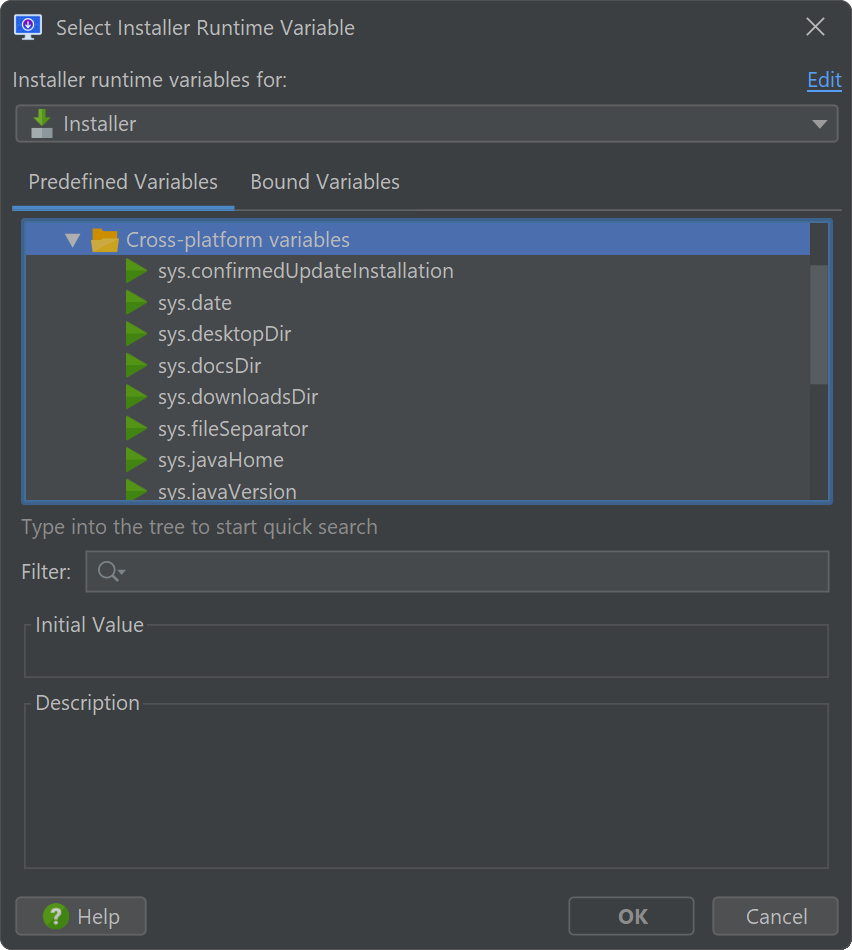This screenshot has width=852, height=950.
Task: Open the Installer dropdown arrow
Action: (x=819, y=124)
